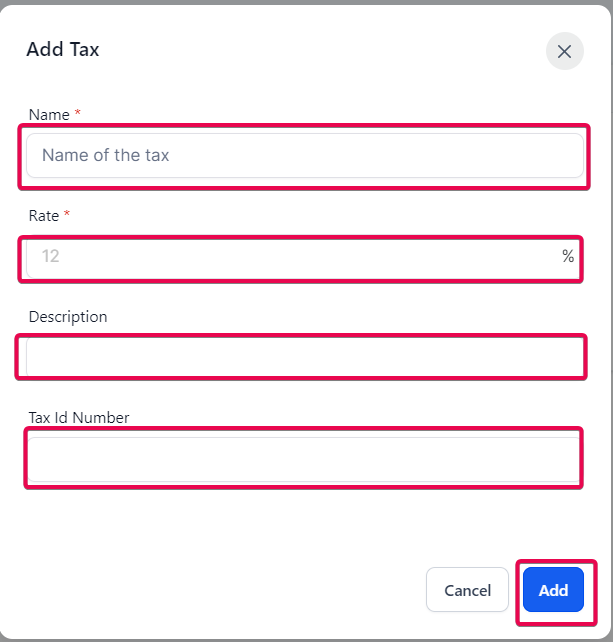Click the red asterisk beside Rate

coord(67,215)
